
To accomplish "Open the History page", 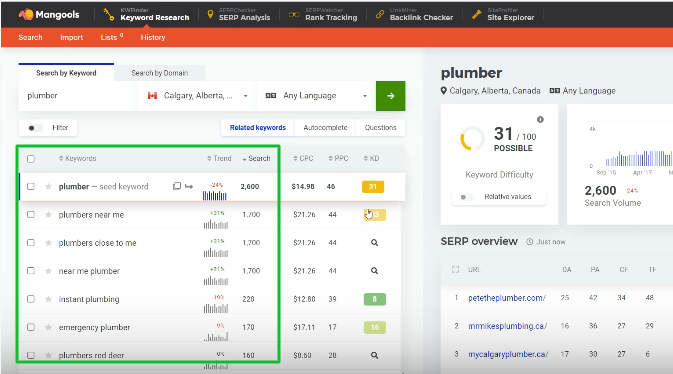I will pos(153,37).
